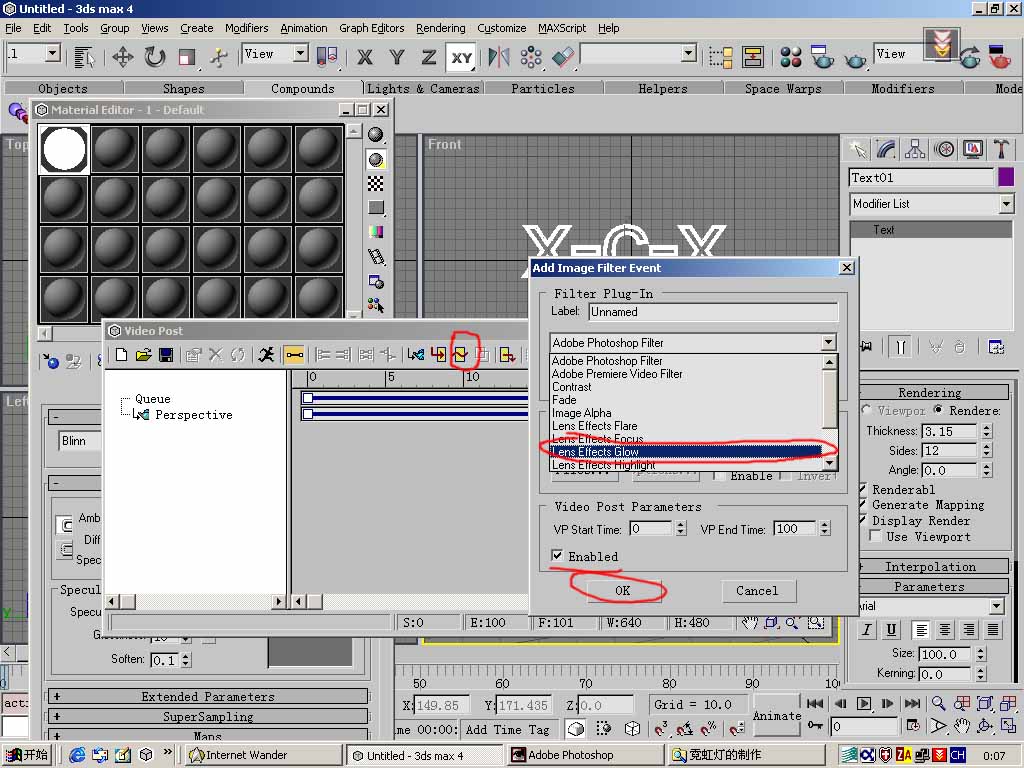Image resolution: width=1024 pixels, height=768 pixels.
Task: Expand the Extended Parameters rollout
Action: [207, 696]
